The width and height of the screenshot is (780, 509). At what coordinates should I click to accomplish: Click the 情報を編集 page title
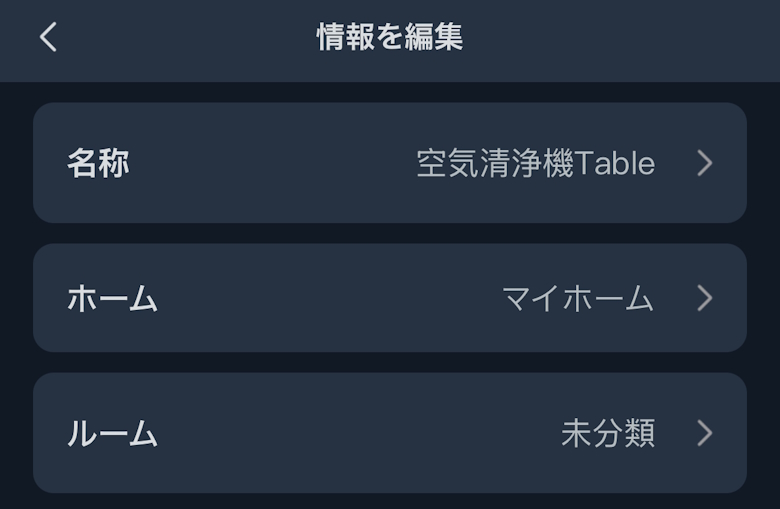click(390, 38)
